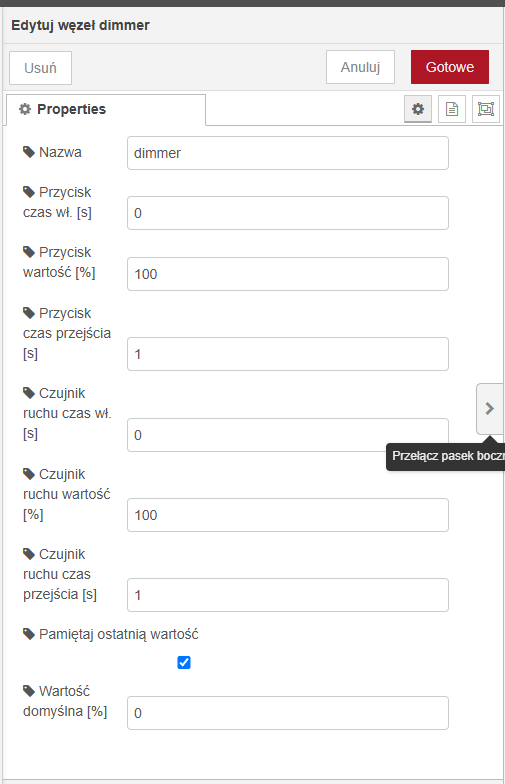The height and width of the screenshot is (784, 505).
Task: Focus Przycisk czas wł. input field
Action: (288, 213)
